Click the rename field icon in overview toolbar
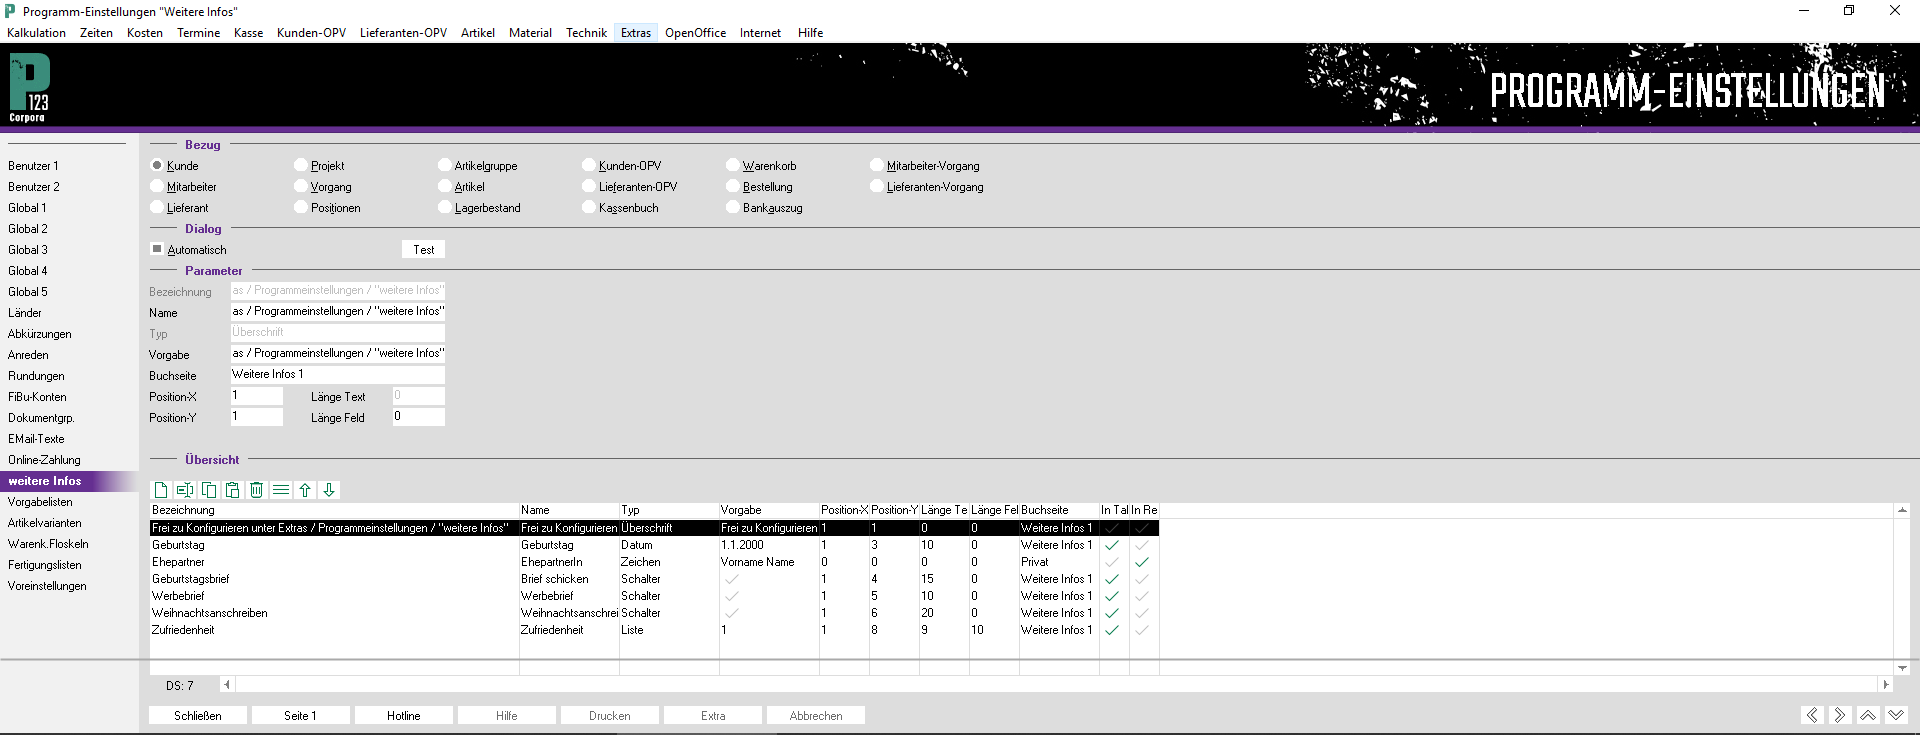 (185, 490)
